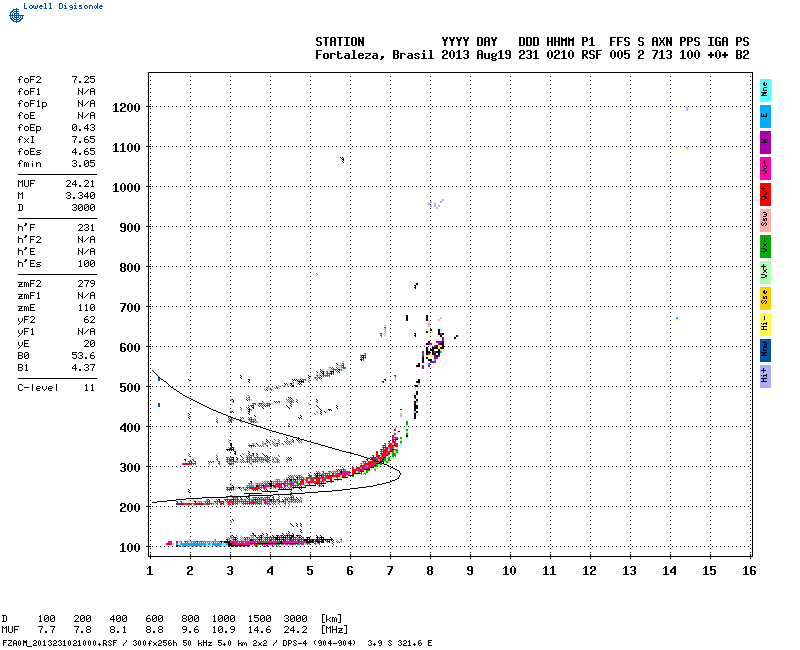
Task: Click the 16 MHz frequency axis label
Action: tap(749, 571)
